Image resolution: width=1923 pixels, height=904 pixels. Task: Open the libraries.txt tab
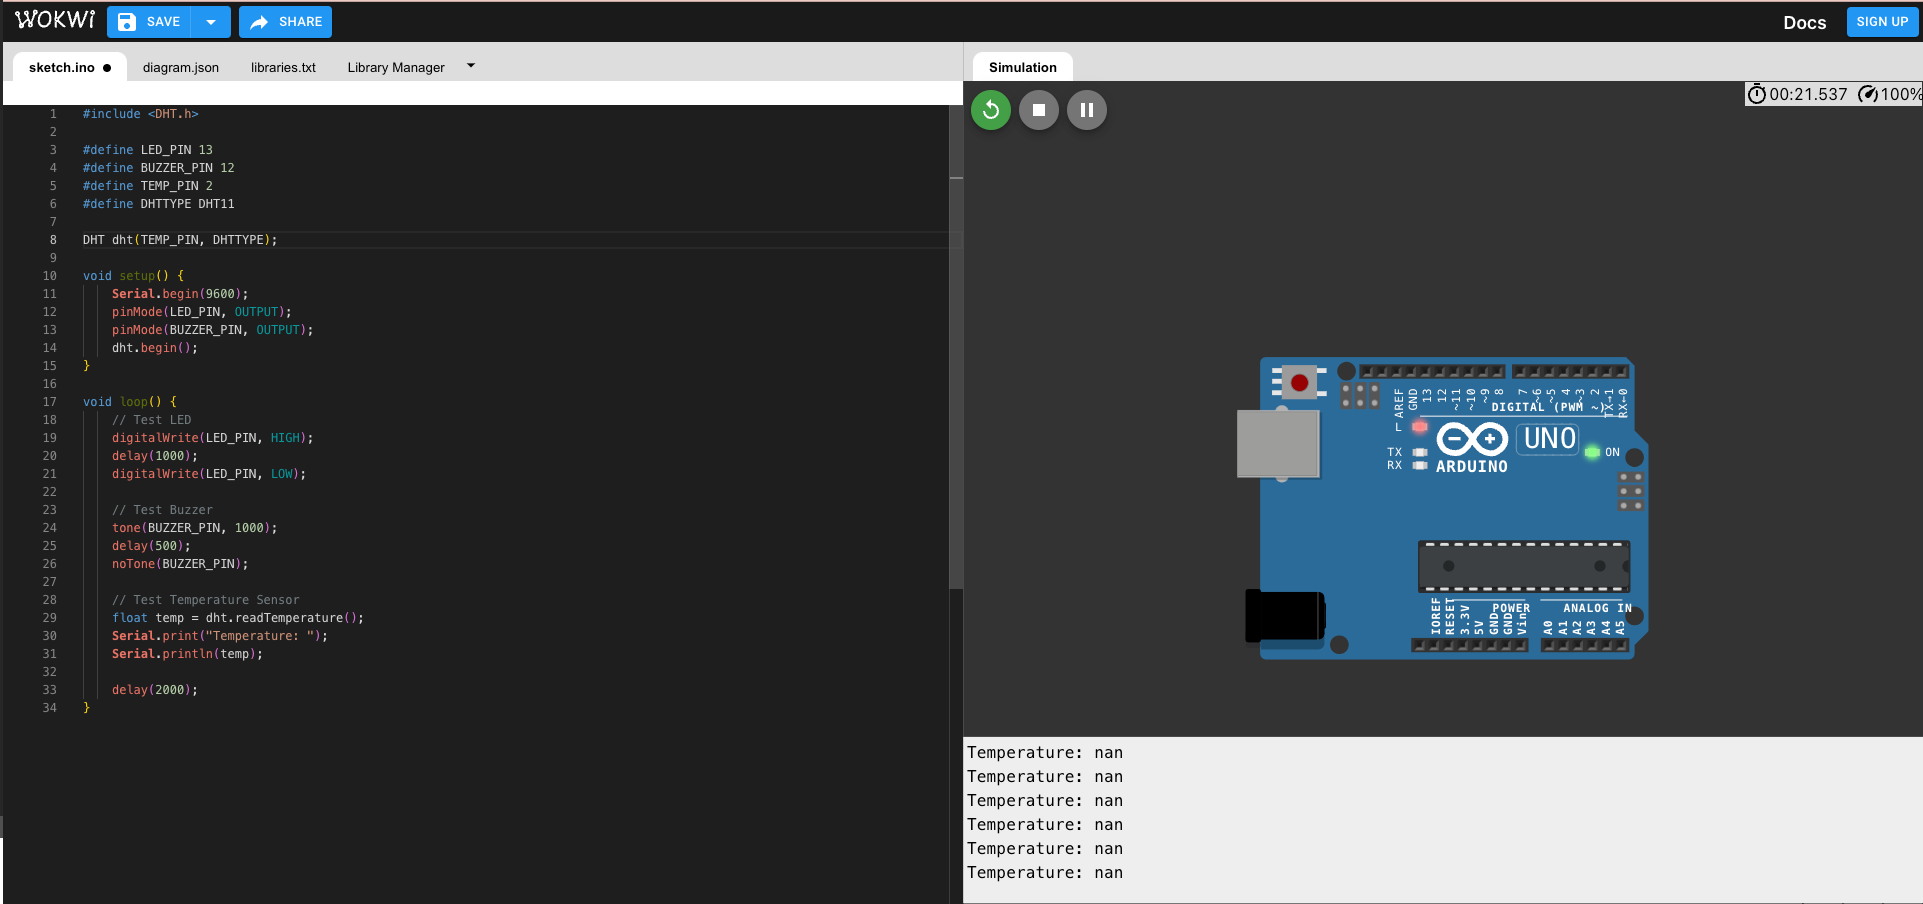pyautogui.click(x=283, y=67)
